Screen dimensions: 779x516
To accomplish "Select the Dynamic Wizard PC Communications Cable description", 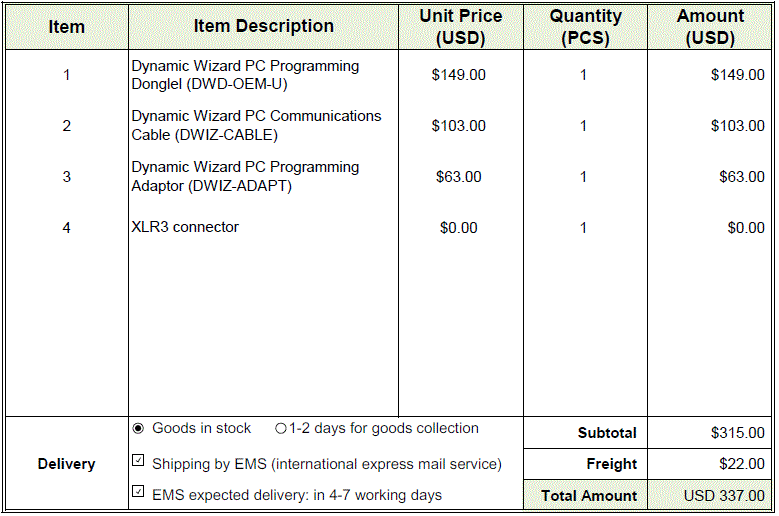I will pyautogui.click(x=256, y=125).
